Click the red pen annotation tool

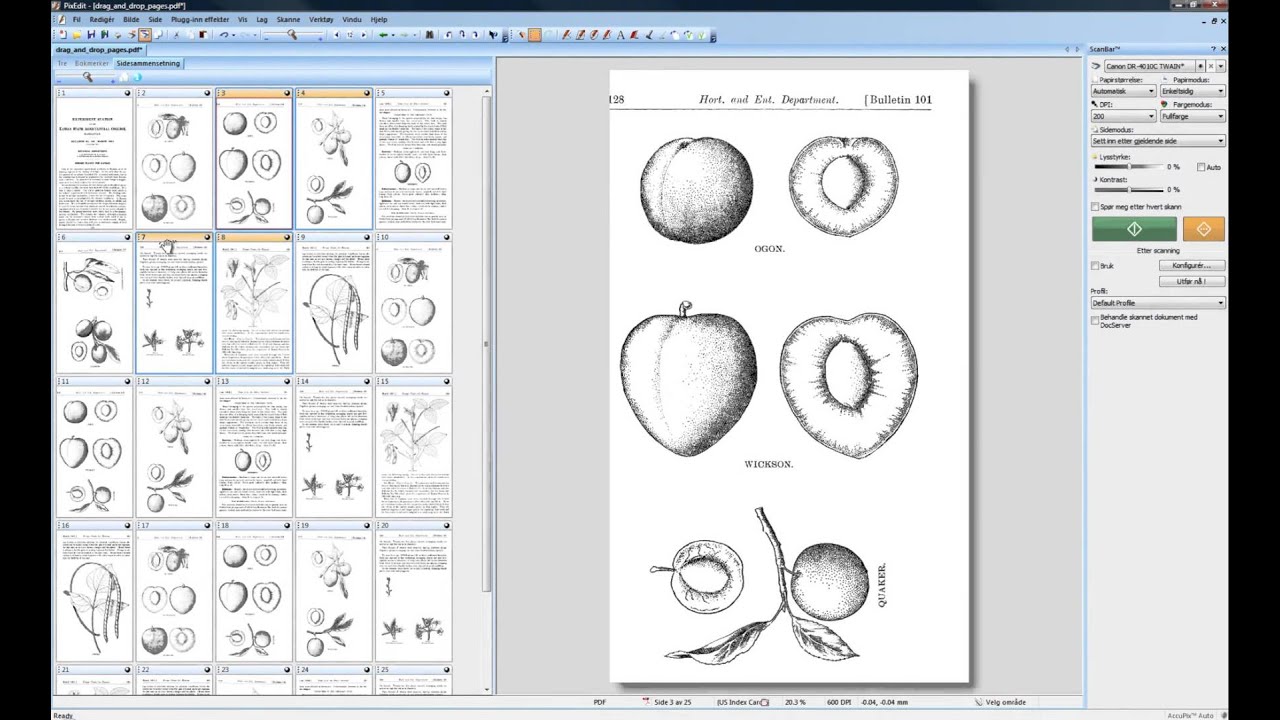[566, 35]
